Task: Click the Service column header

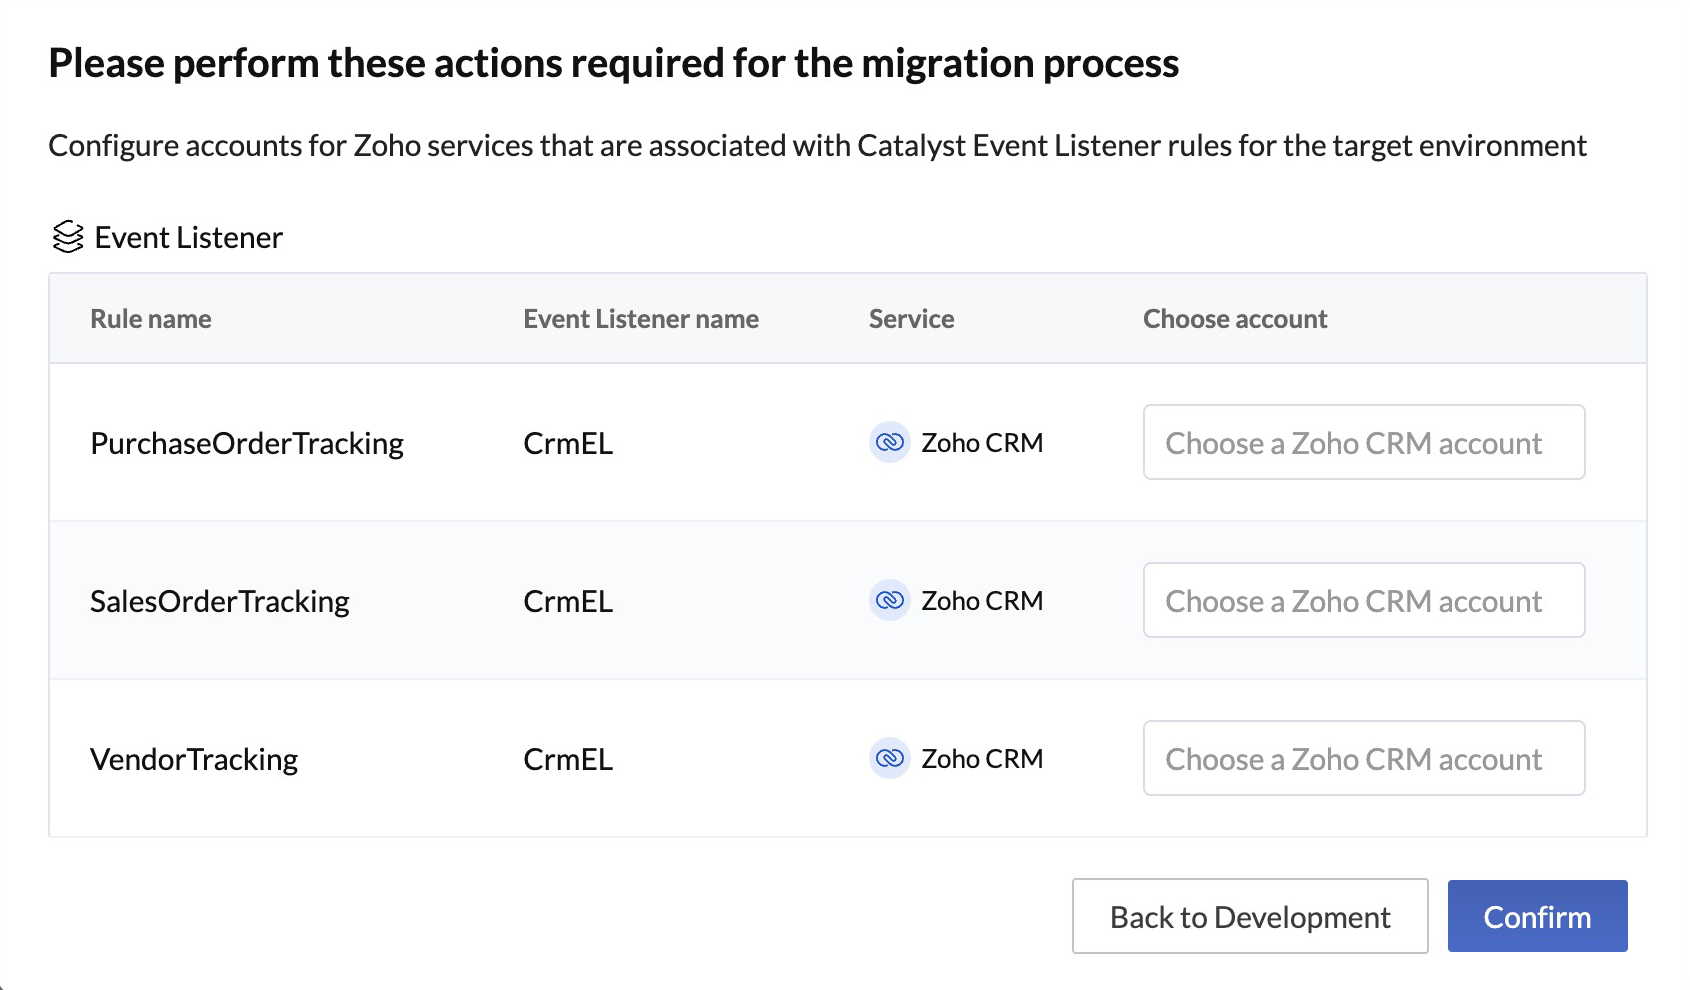Action: (911, 319)
